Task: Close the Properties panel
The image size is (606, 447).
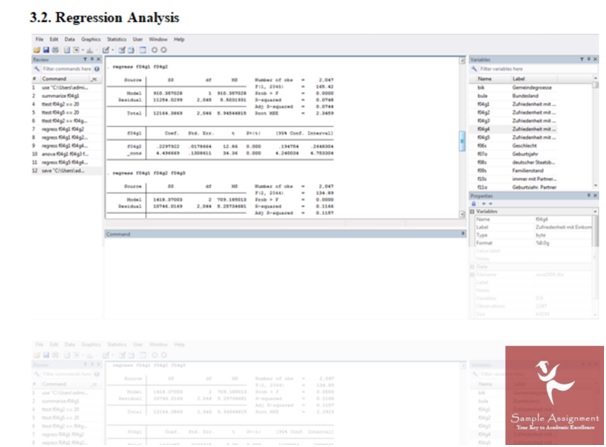Action: [595, 195]
